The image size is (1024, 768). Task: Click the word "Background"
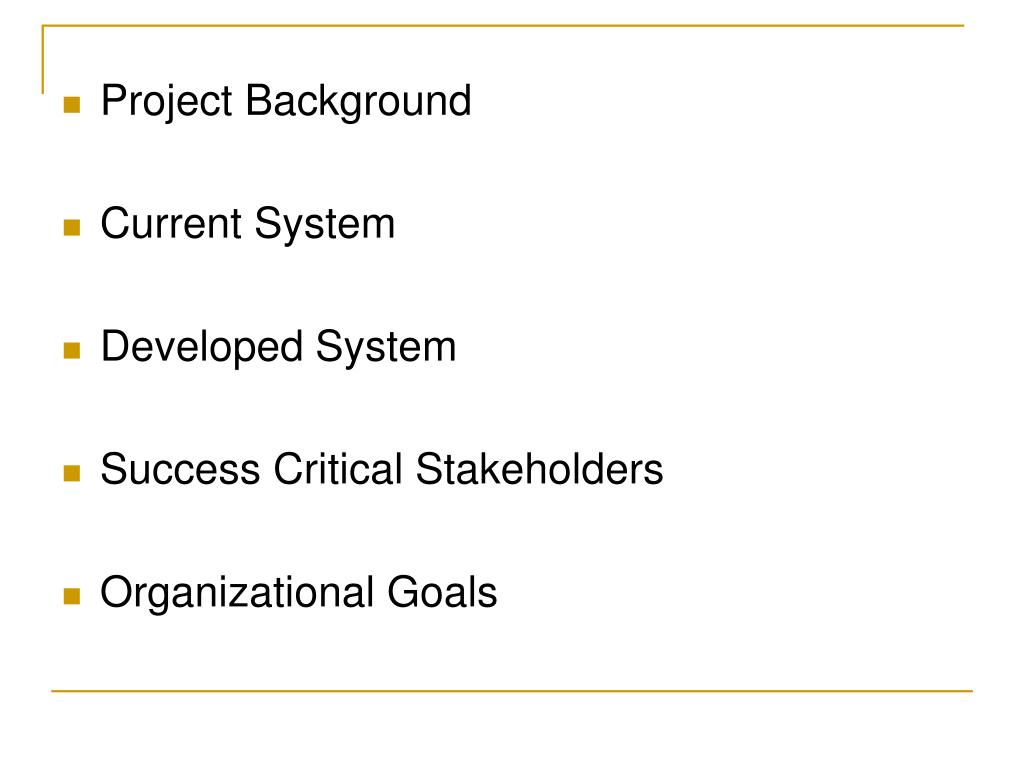(x=358, y=102)
